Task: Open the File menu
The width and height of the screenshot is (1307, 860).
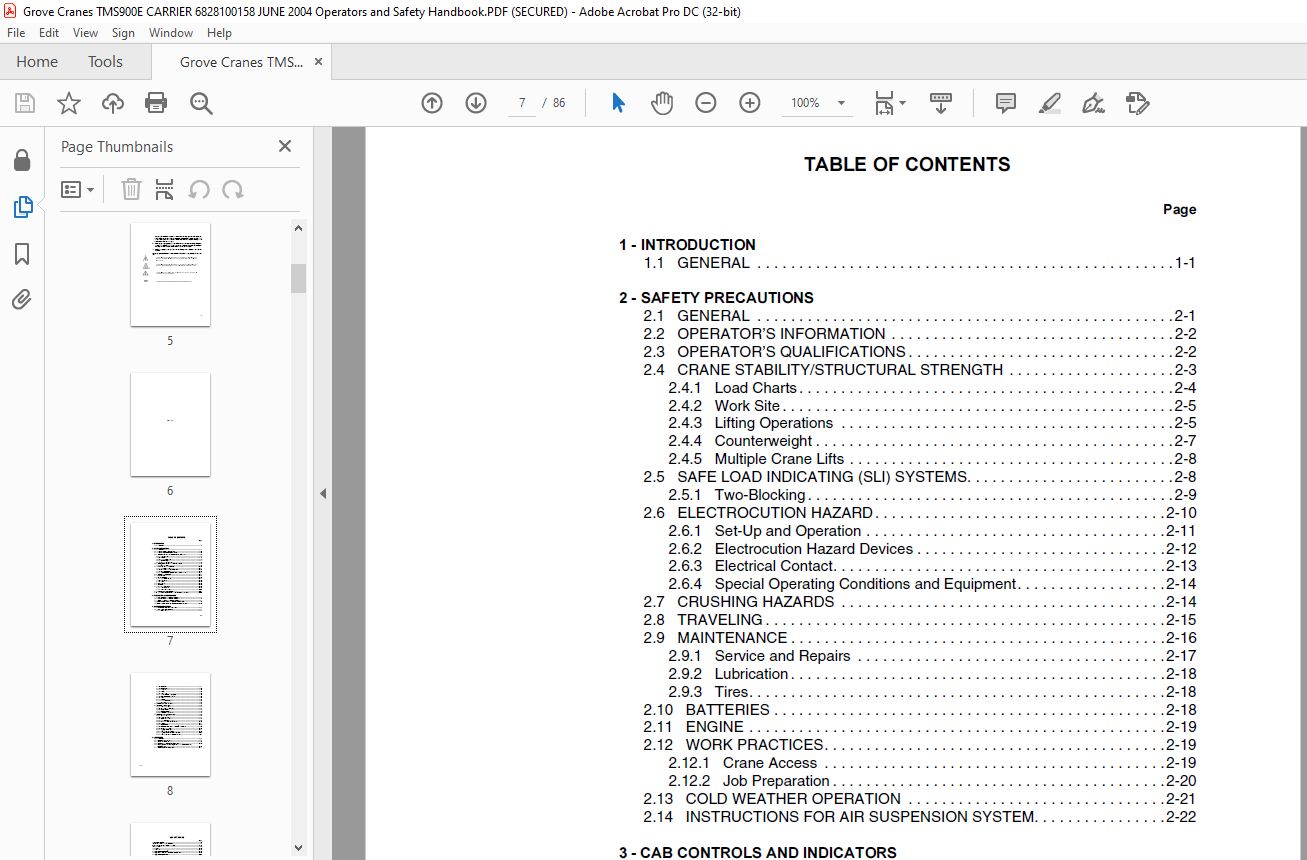Action: click(16, 33)
